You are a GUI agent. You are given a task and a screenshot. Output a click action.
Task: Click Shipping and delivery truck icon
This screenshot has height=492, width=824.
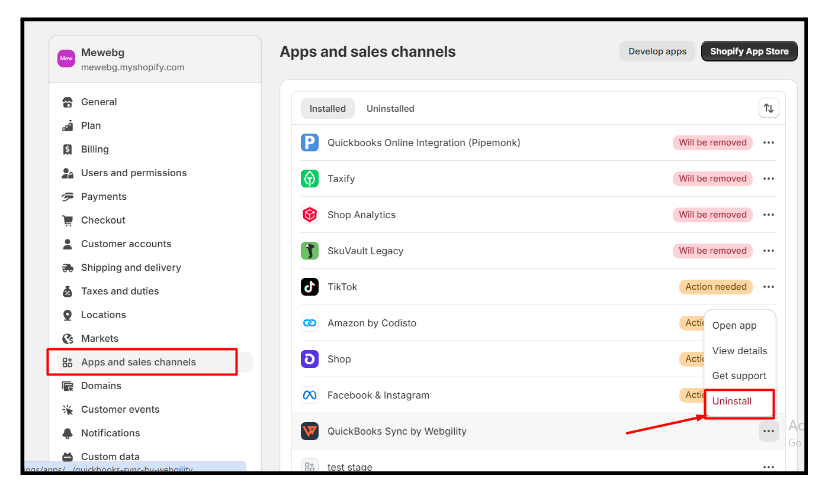[67, 268]
